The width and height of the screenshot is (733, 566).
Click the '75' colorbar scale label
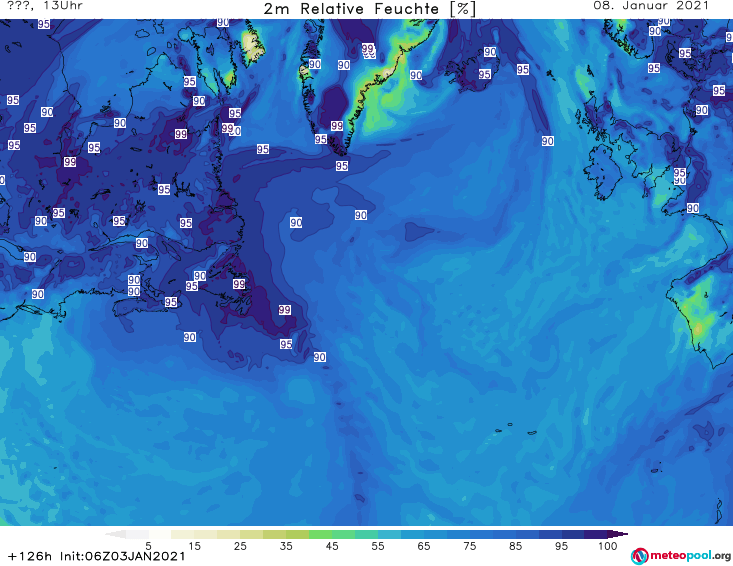(470, 546)
